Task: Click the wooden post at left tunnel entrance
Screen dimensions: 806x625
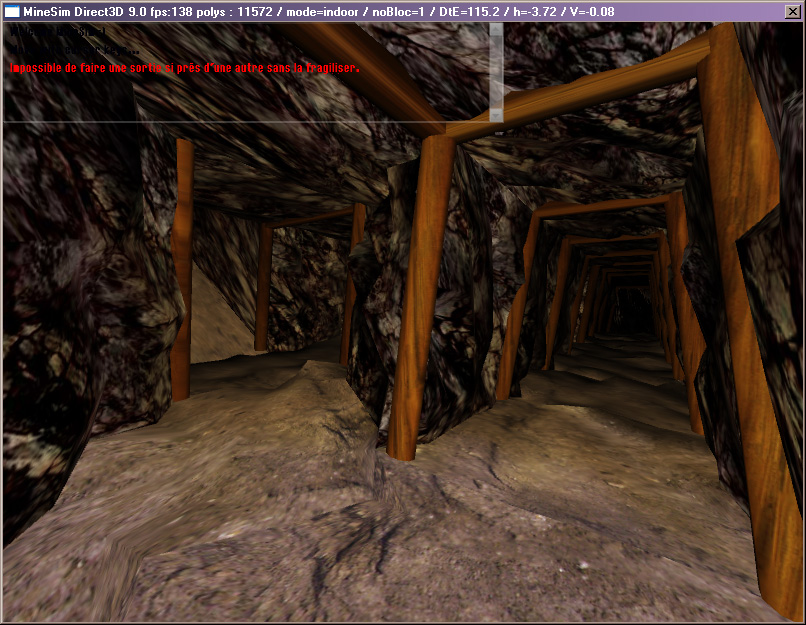Action: point(182,270)
